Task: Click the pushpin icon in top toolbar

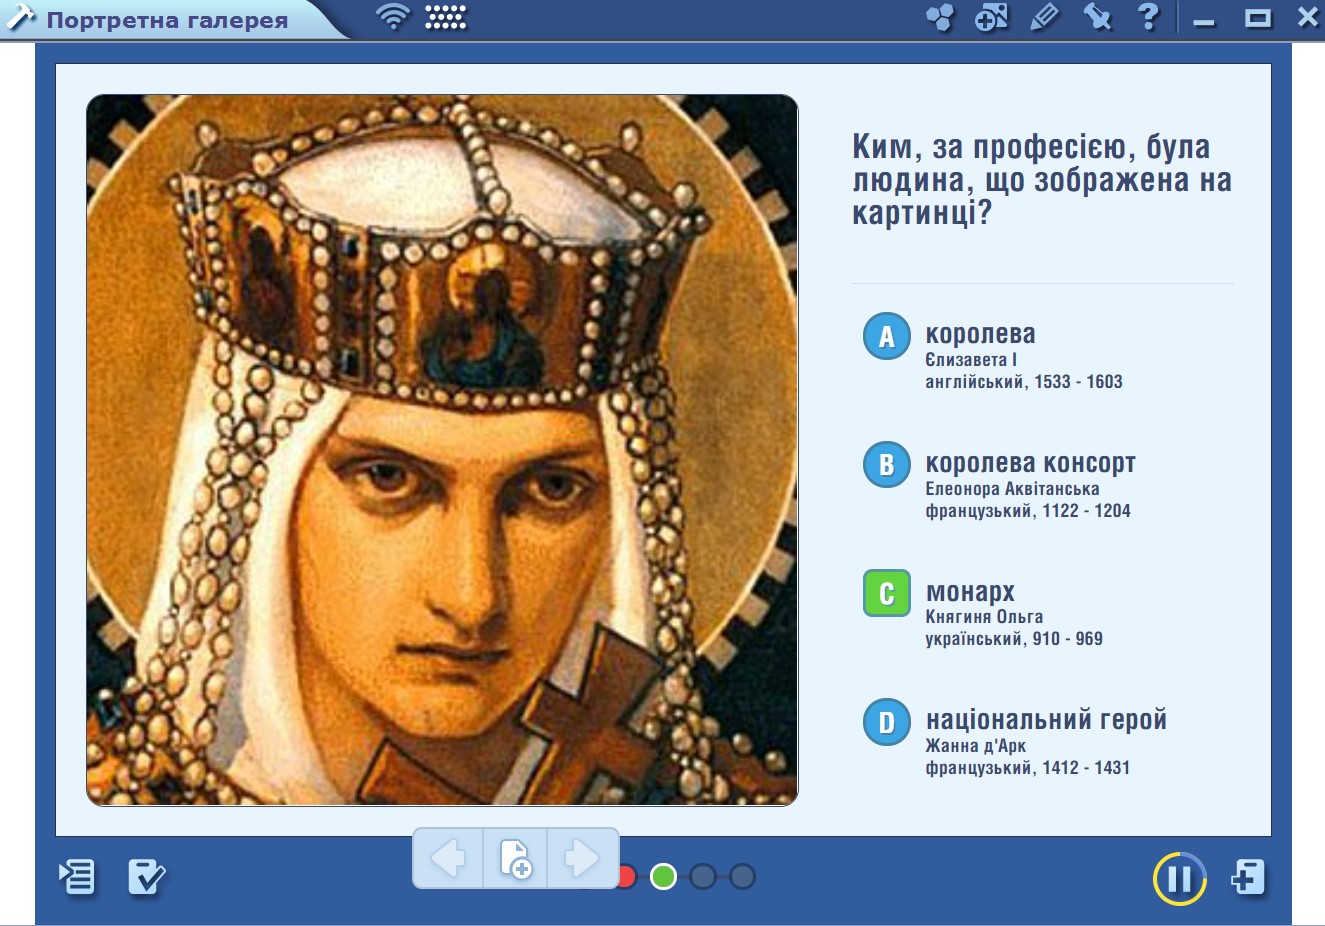Action: [1097, 17]
